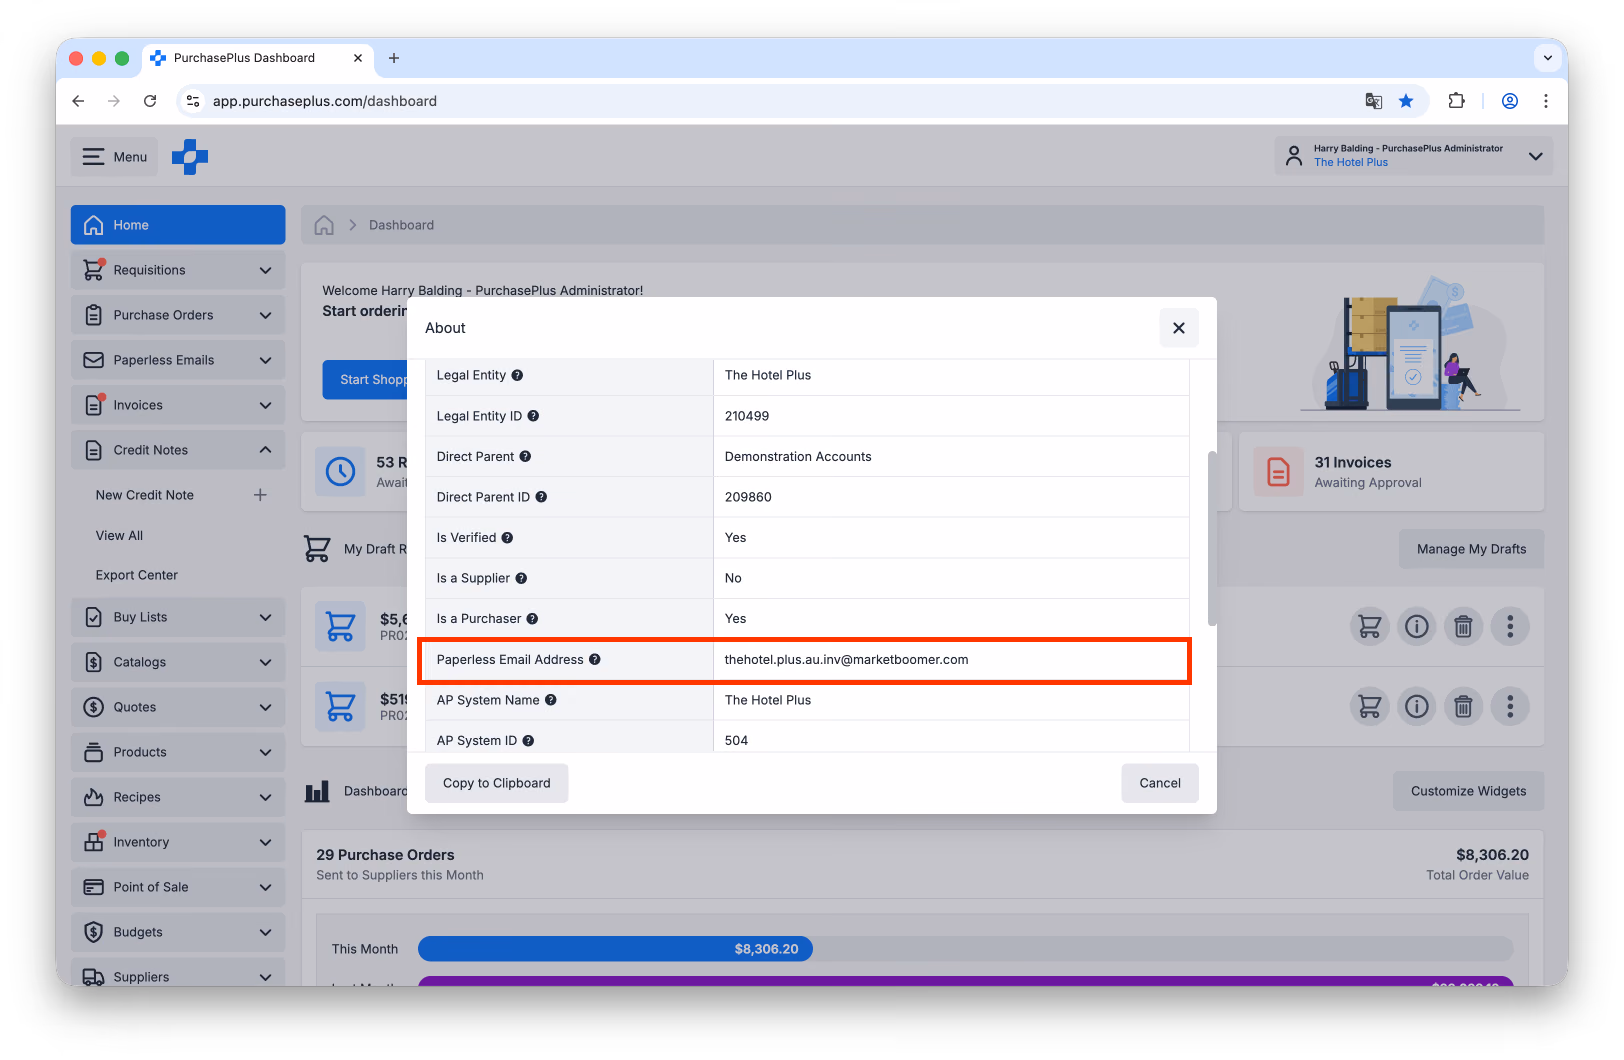This screenshot has width=1624, height=1060.
Task: Click Customize Widgets button
Action: tap(1468, 791)
